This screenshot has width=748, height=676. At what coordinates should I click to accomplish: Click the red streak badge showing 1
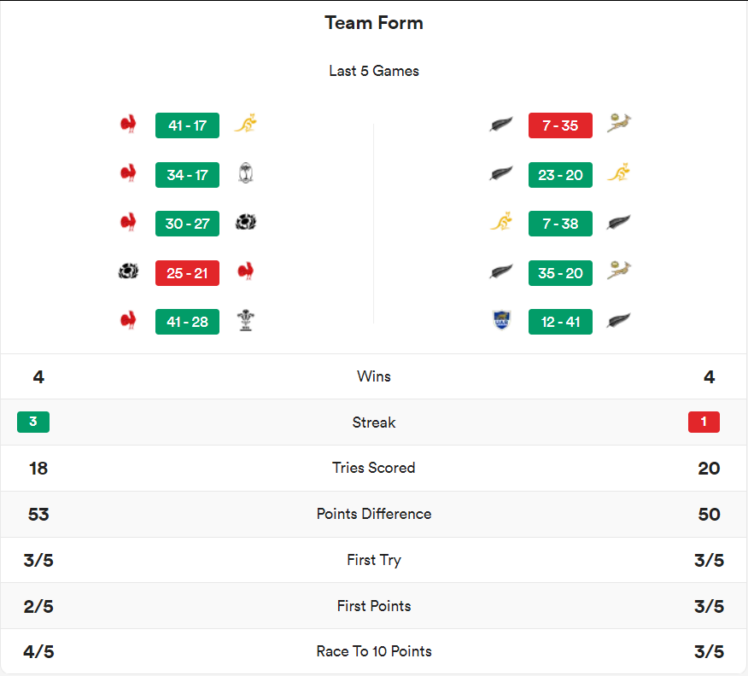704,422
